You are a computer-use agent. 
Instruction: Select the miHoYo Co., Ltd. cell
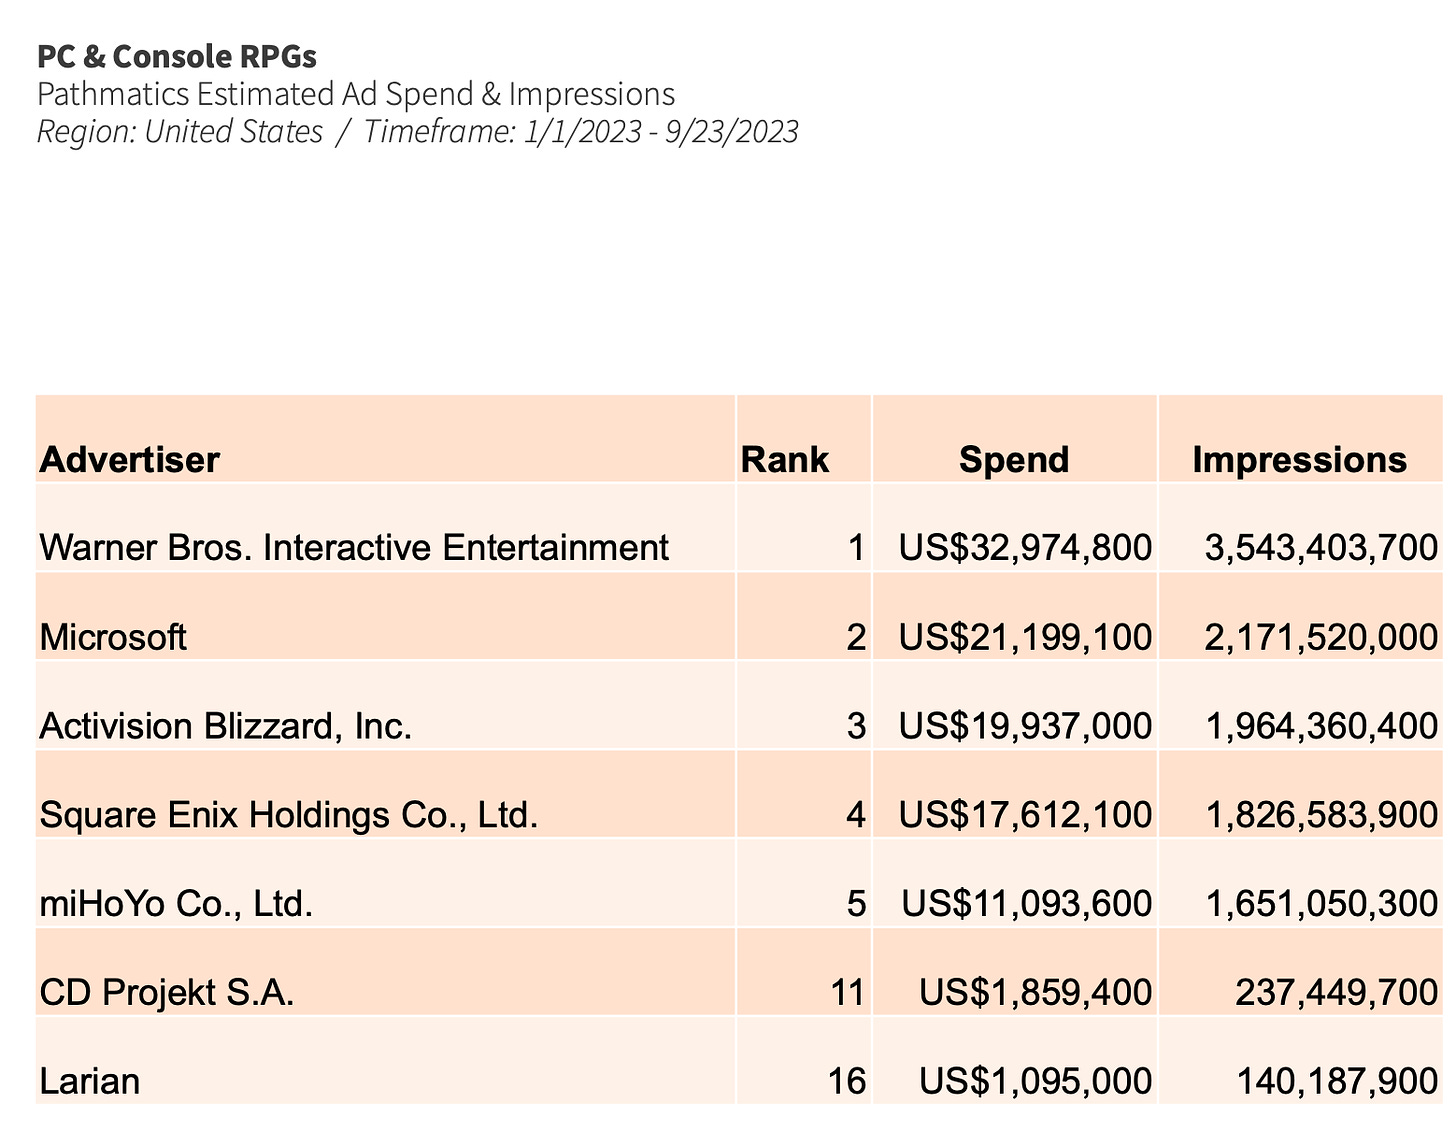(176, 903)
